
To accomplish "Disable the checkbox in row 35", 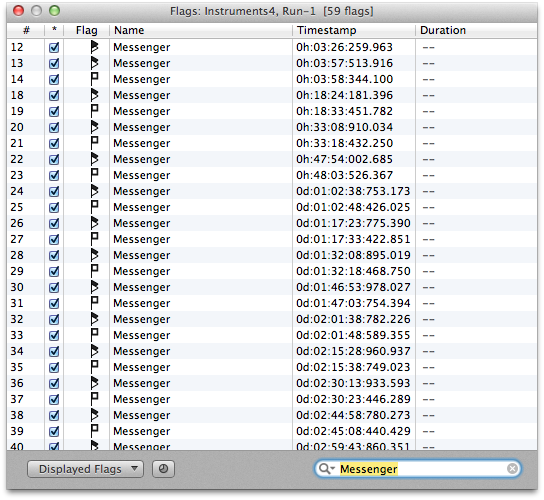I will (x=54, y=367).
